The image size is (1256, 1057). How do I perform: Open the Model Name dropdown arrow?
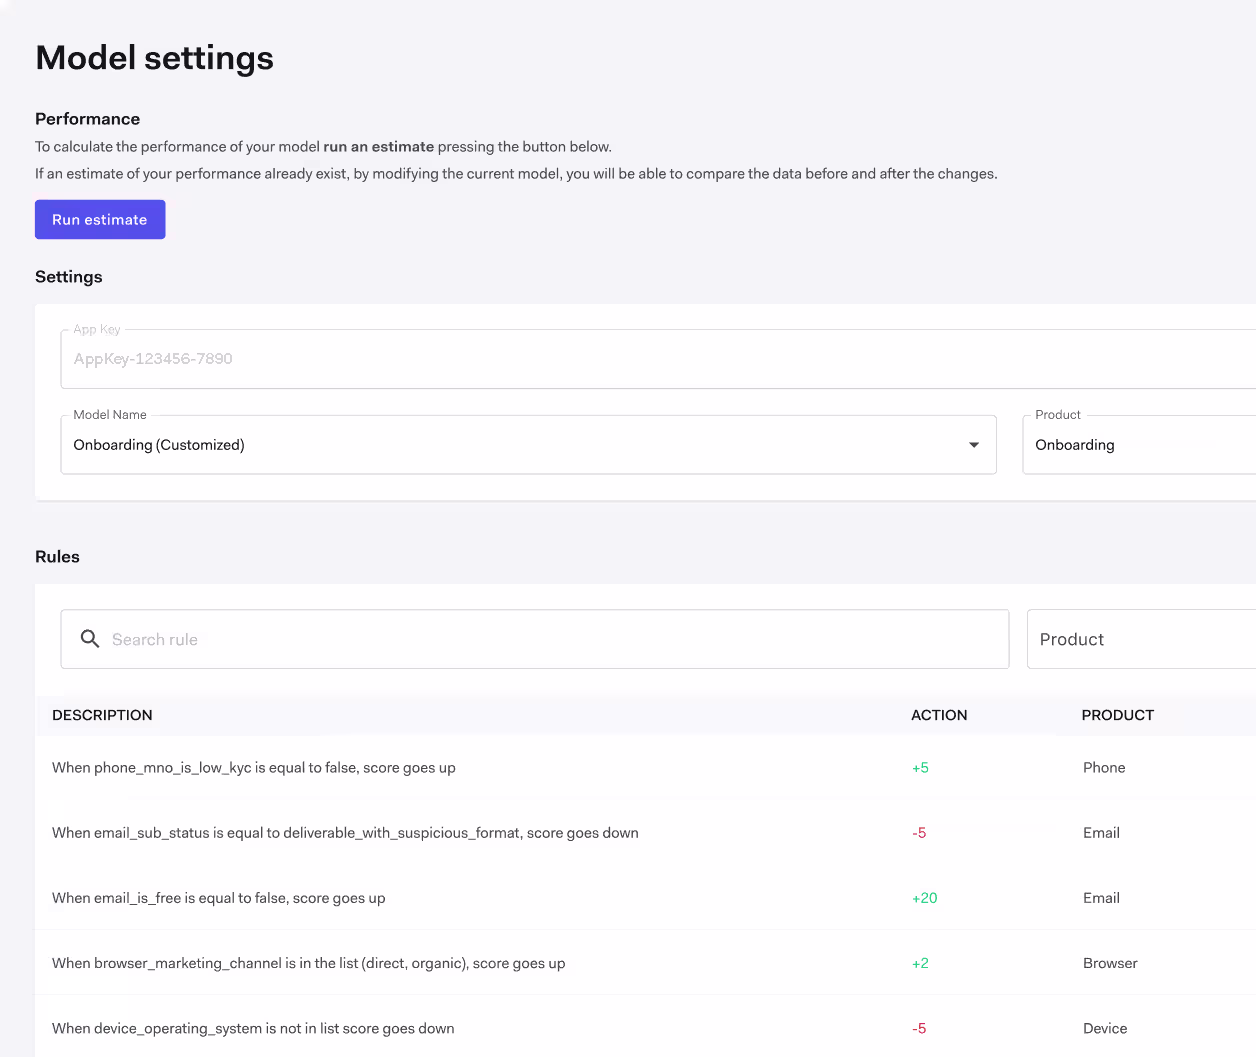(974, 445)
